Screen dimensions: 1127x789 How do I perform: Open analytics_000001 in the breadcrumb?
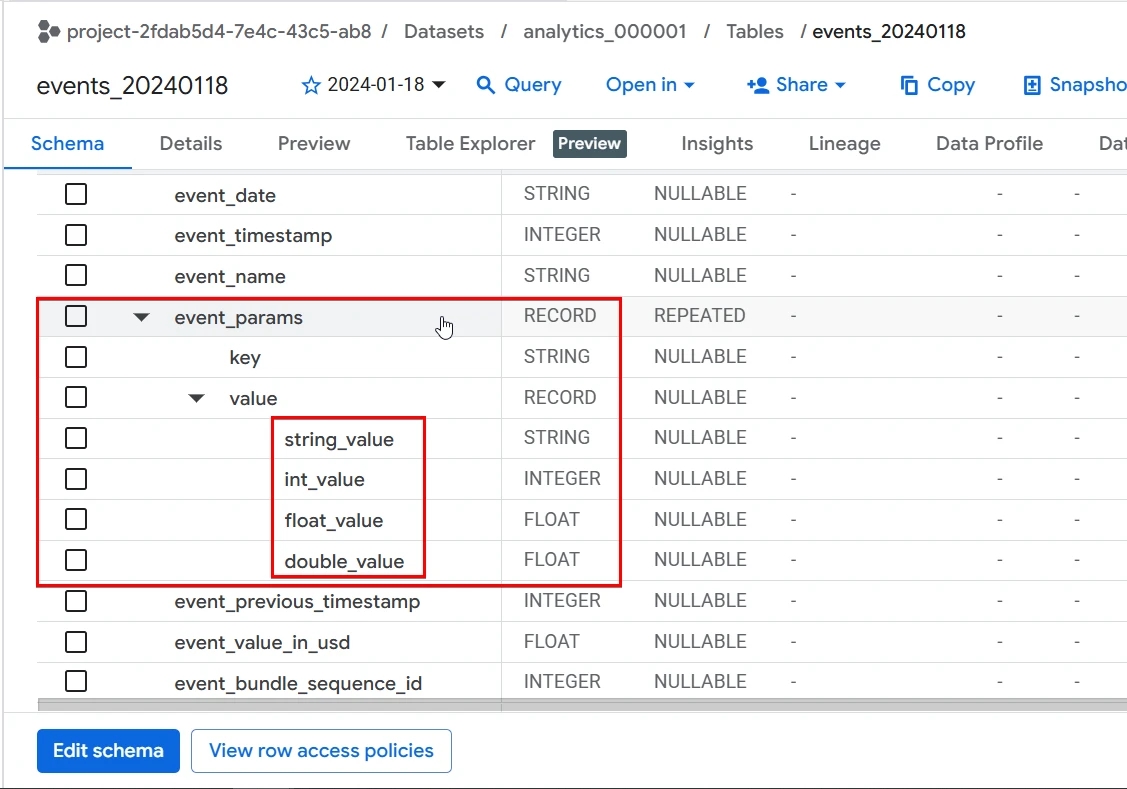click(x=604, y=32)
